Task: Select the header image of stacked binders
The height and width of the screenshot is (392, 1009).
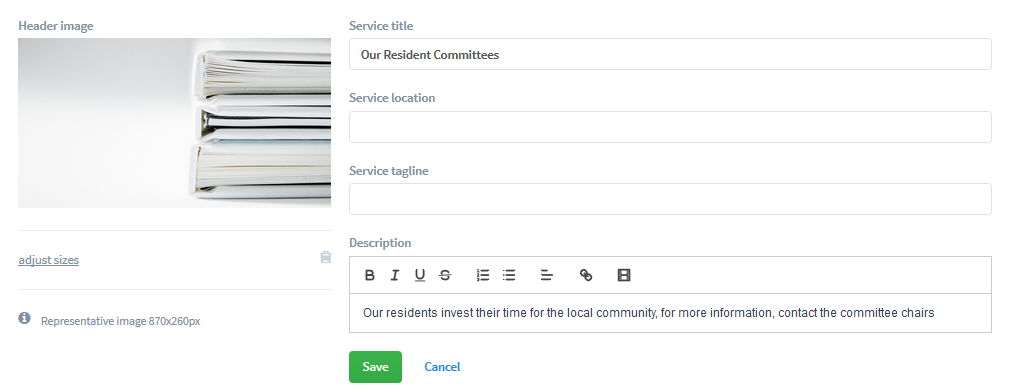Action: 174,123
